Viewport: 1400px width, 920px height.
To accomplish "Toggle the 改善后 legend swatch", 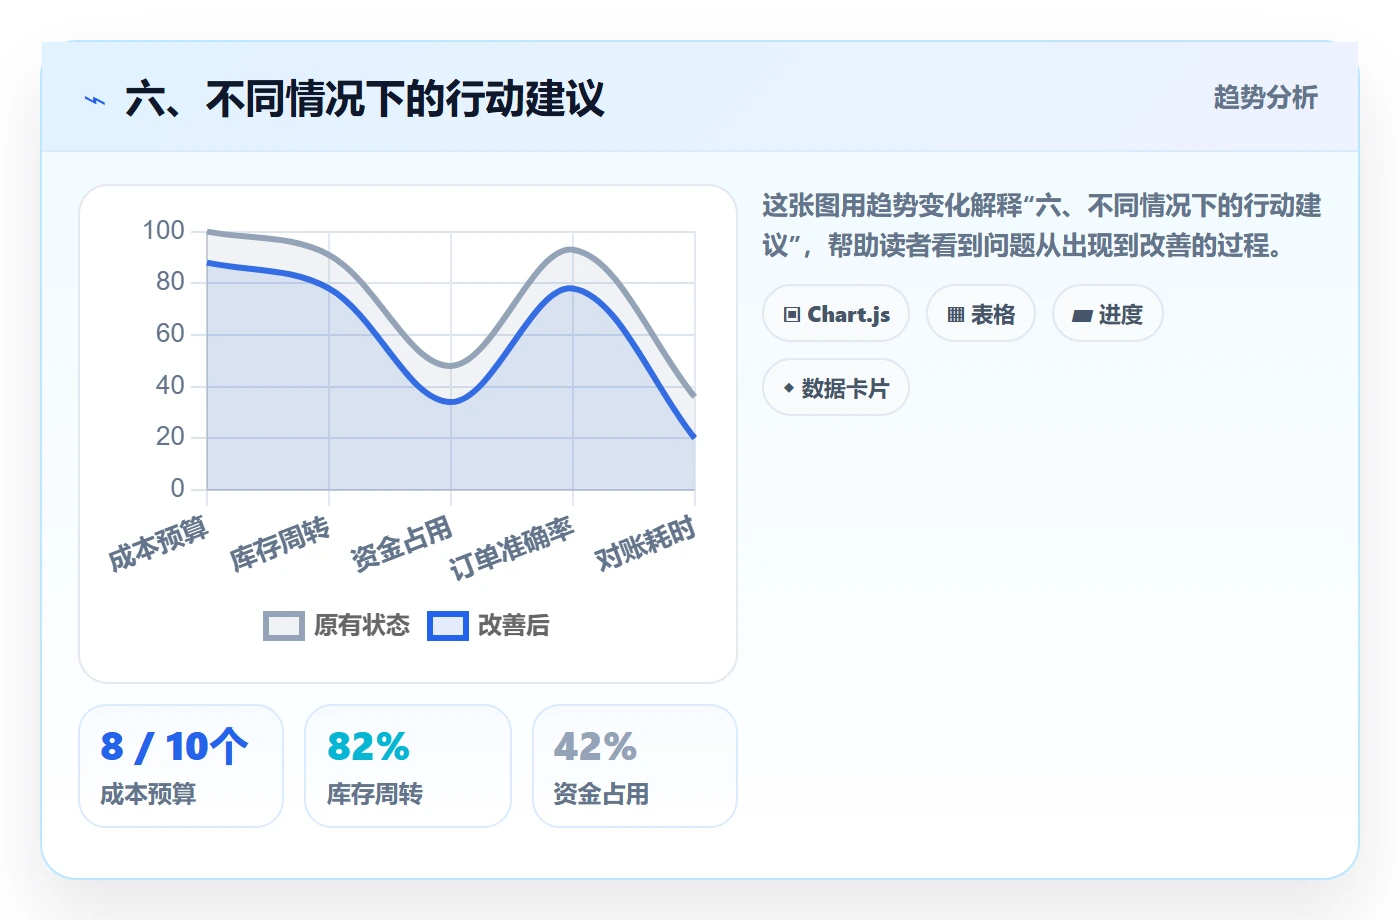I will coord(448,626).
